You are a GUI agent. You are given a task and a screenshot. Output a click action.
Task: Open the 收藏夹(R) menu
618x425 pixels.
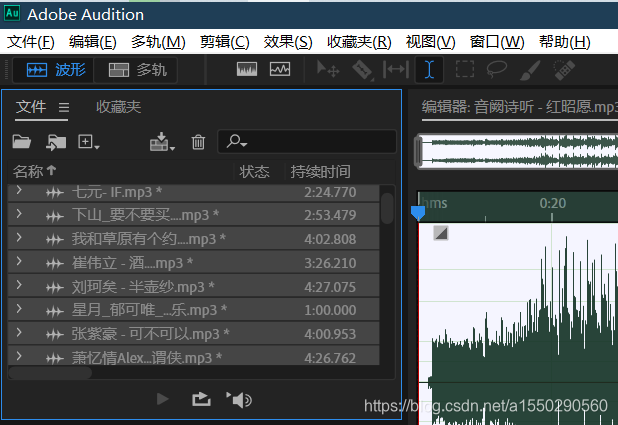(359, 41)
